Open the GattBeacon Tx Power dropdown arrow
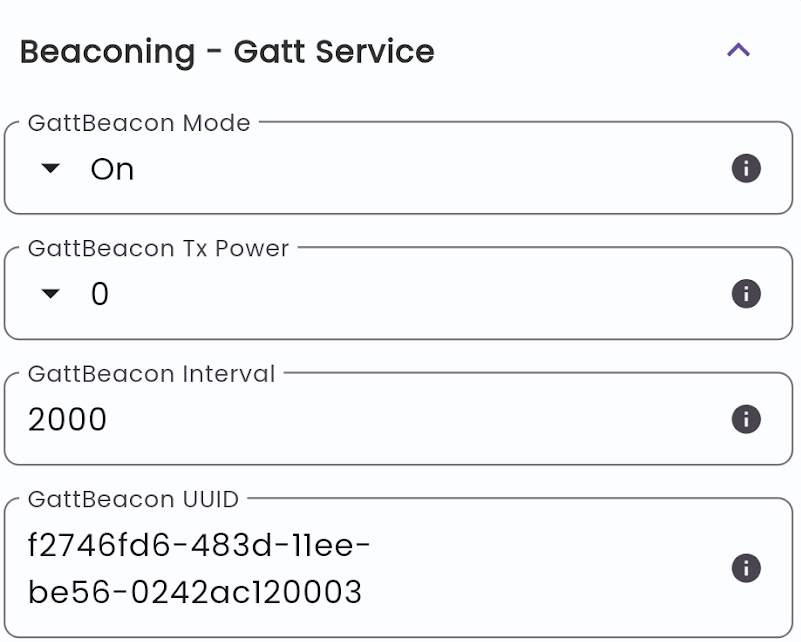Viewport: 801px width, 642px height. (48, 294)
